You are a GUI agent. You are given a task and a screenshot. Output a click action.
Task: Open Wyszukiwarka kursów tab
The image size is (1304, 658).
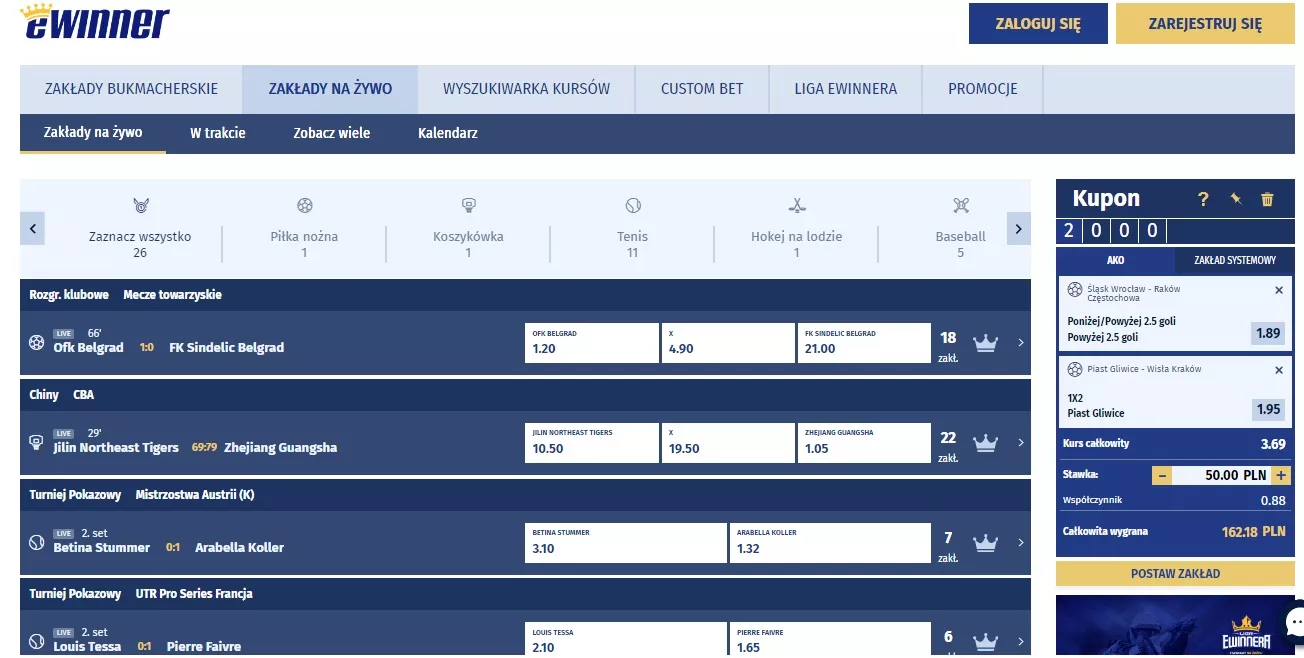point(526,89)
